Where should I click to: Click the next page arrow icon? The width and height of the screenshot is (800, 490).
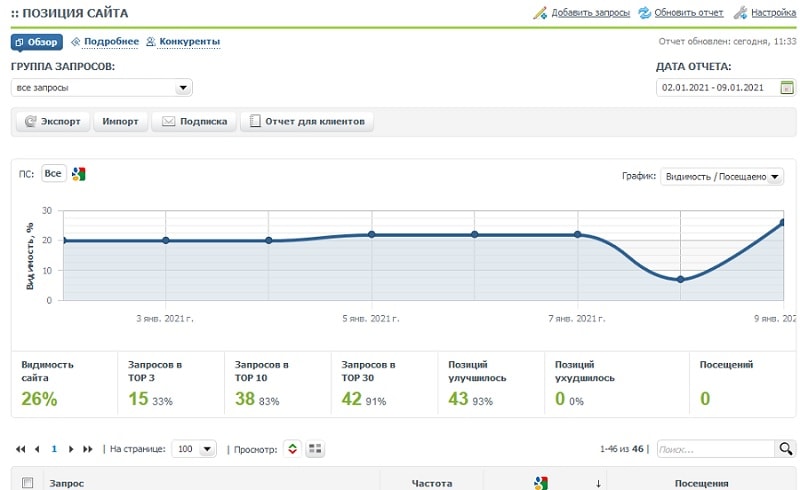pyautogui.click(x=71, y=450)
